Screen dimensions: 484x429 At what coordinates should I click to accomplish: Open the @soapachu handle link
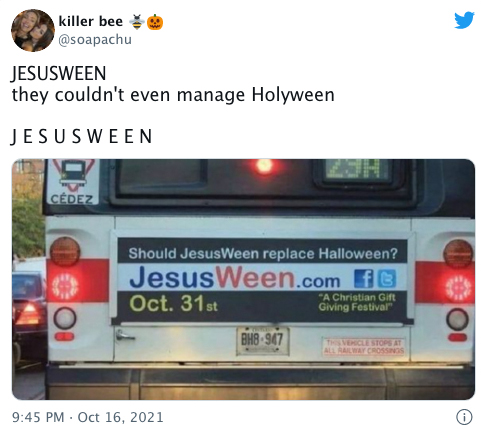click(95, 39)
